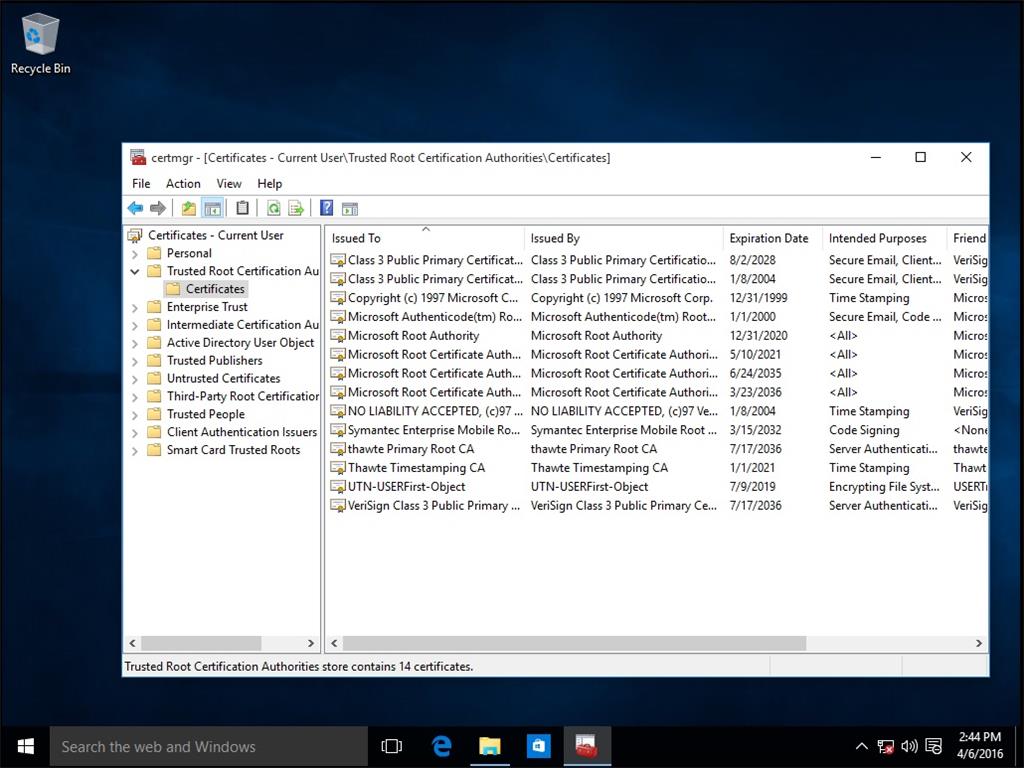Open Action Center notification icon

pyautogui.click(x=934, y=746)
